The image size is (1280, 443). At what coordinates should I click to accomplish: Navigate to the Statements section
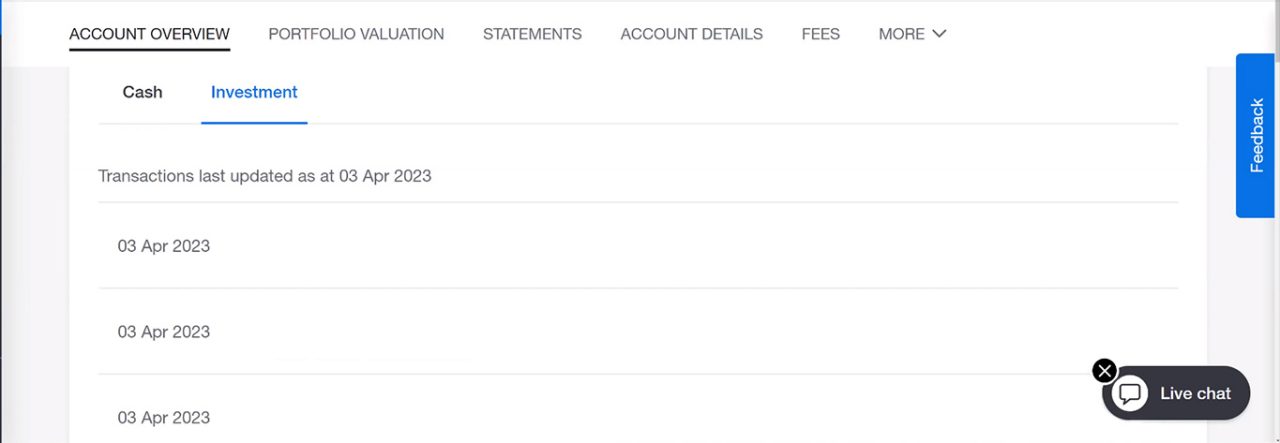[x=532, y=34]
